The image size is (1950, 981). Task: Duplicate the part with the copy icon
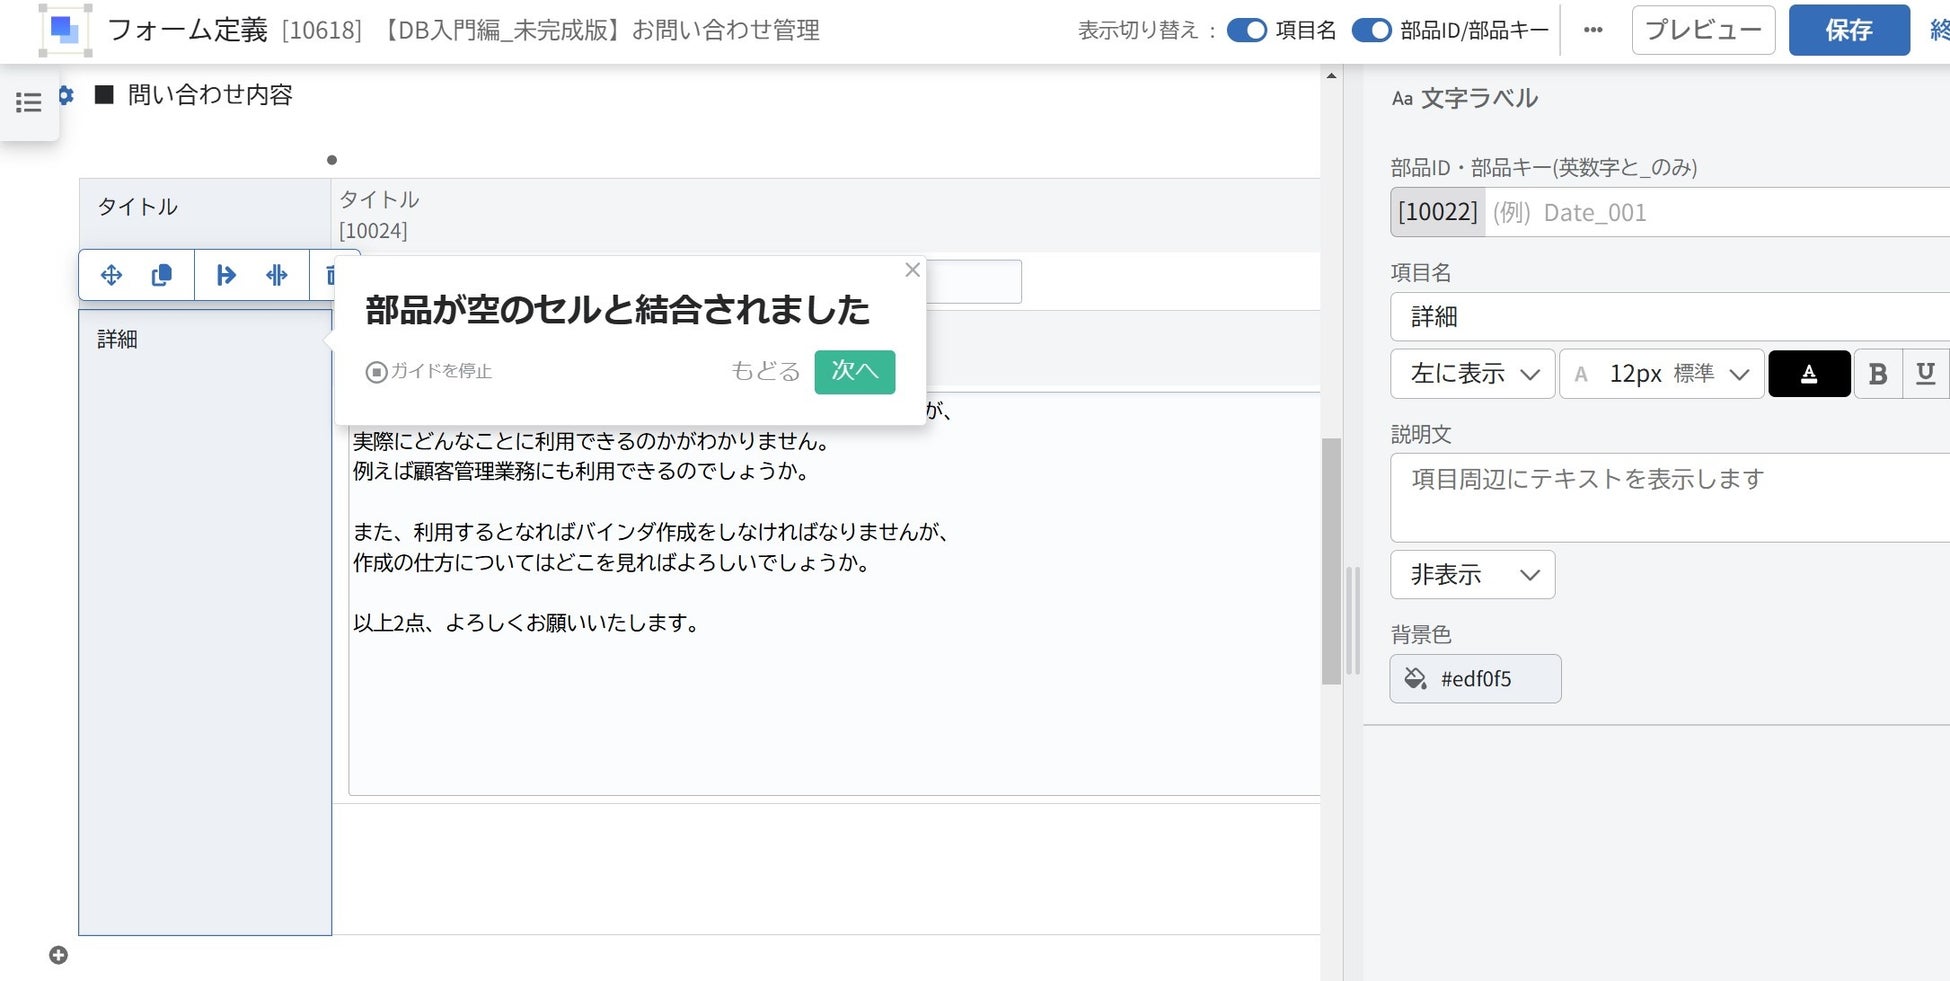[x=162, y=275]
